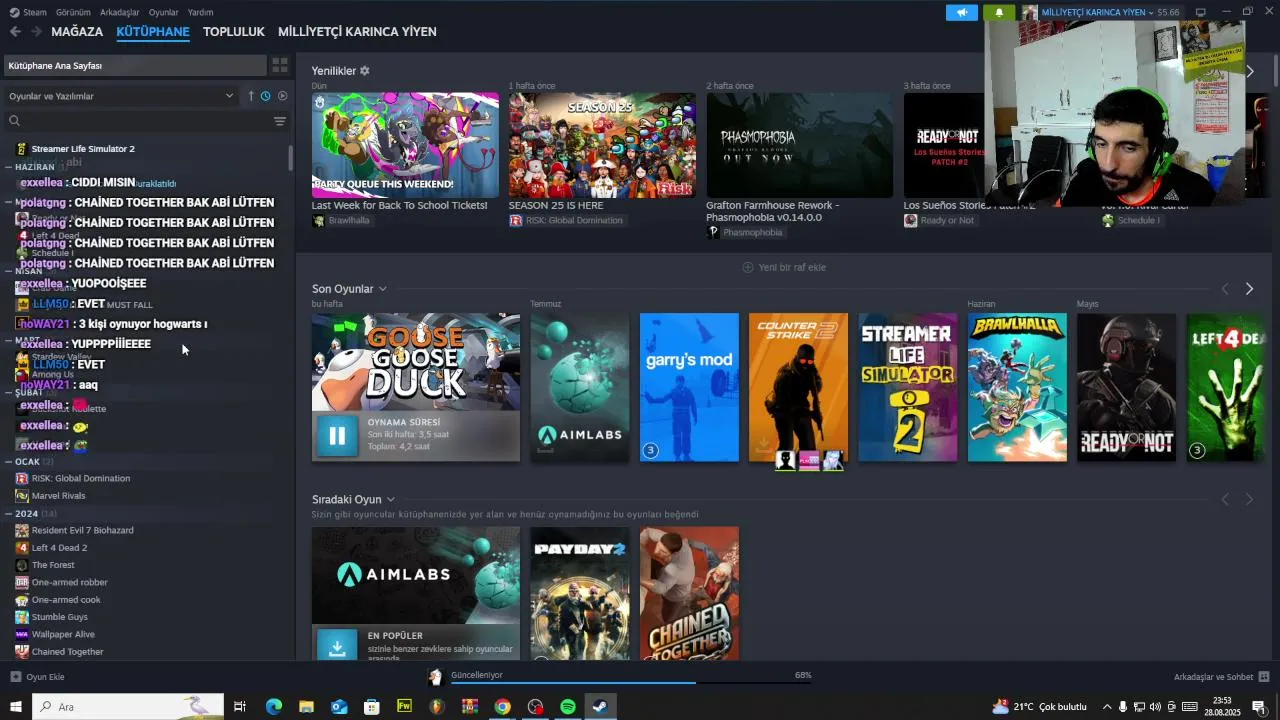Open the PAYDAY 2 game tile
Image resolution: width=1280 pixels, height=720 pixels.
[580, 592]
